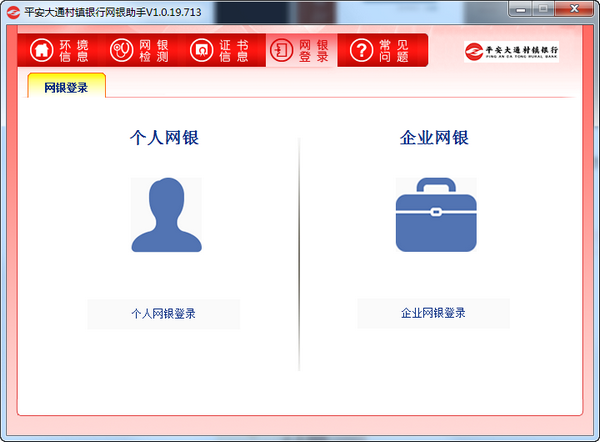Screen dimensions: 600x442
Task: Close the 网银助手 window
Action: [x=574, y=9]
